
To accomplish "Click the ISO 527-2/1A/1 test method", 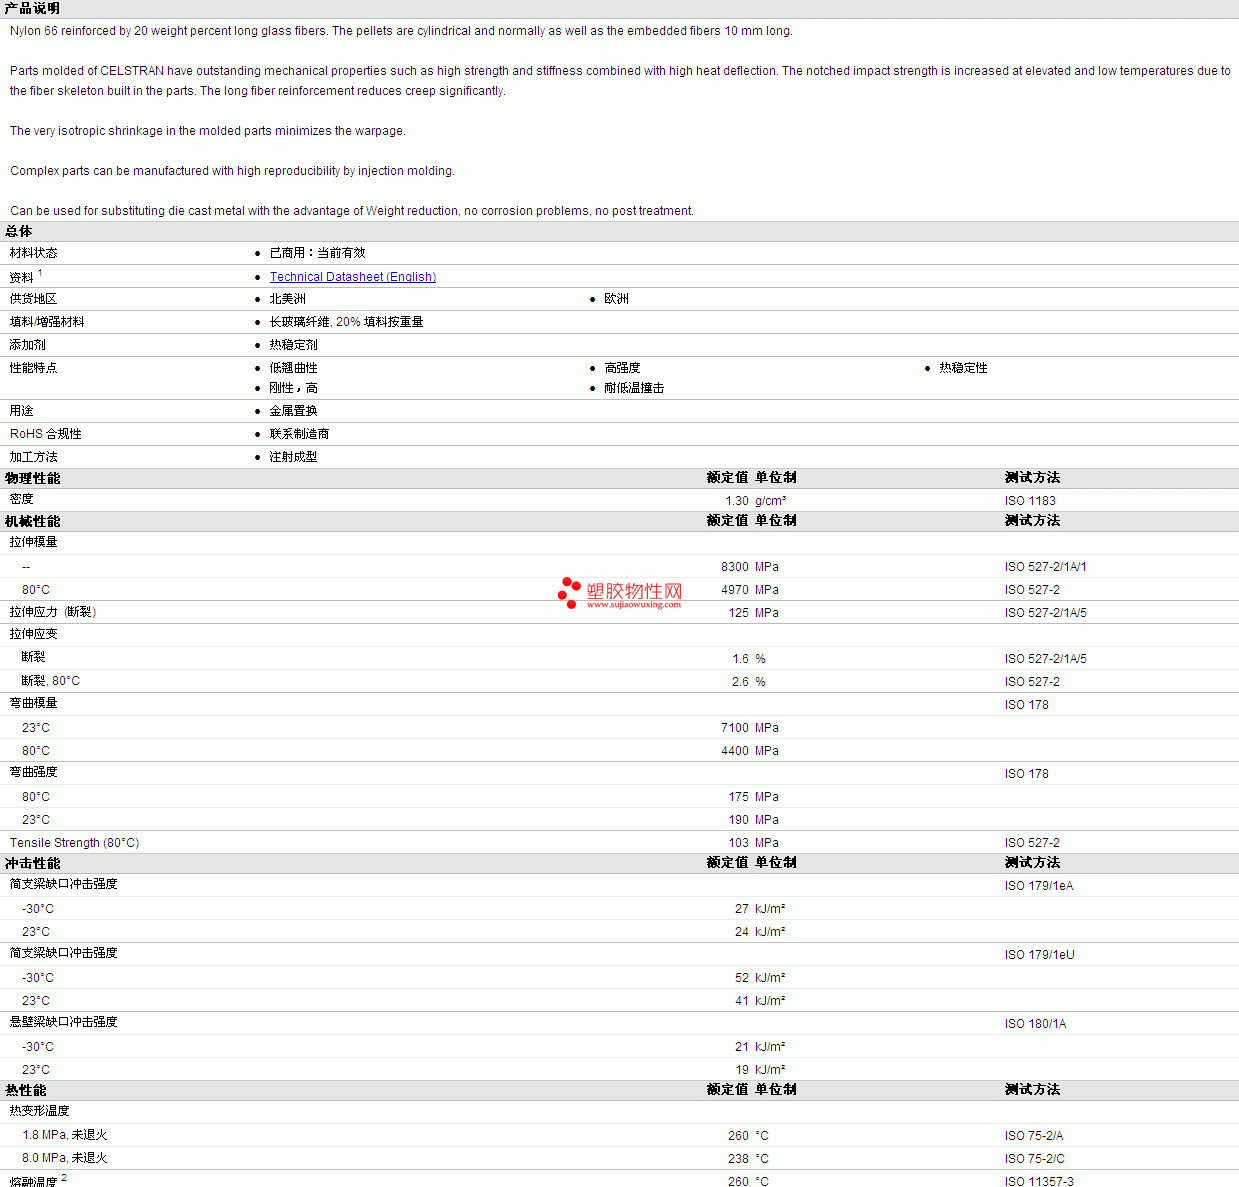I will [1046, 567].
